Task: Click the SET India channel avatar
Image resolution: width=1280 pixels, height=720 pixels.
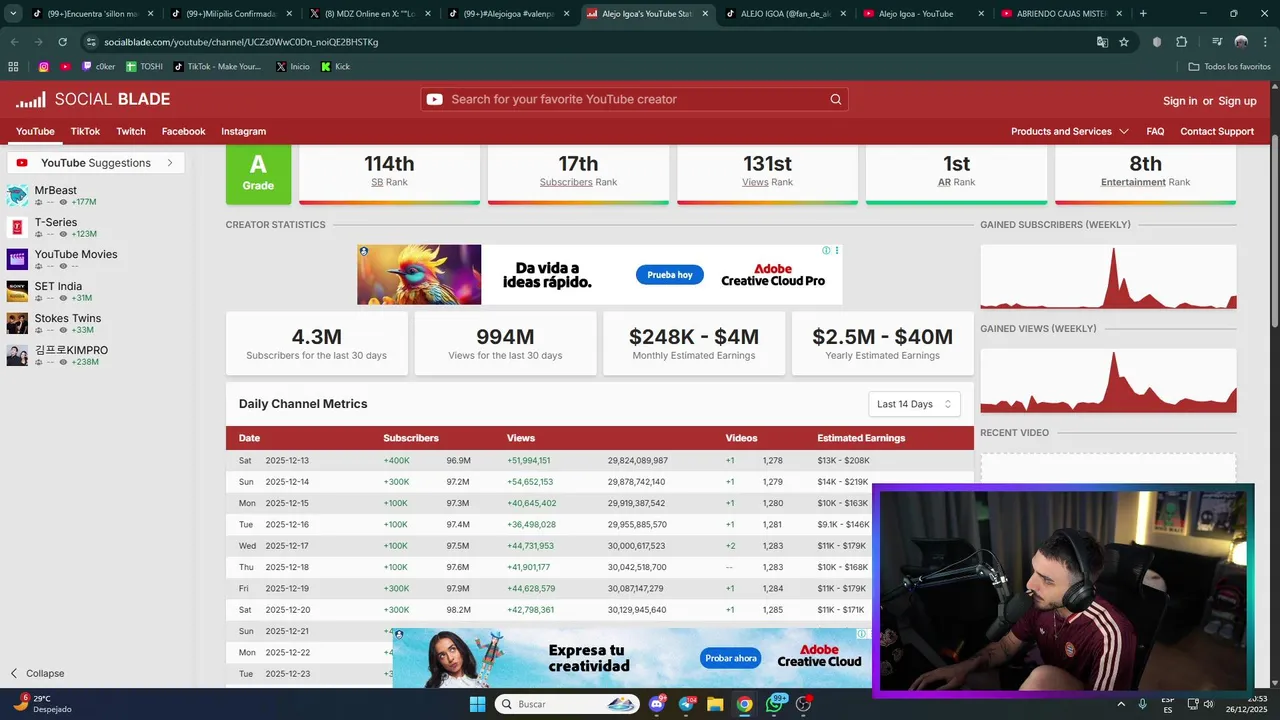Action: (17, 291)
